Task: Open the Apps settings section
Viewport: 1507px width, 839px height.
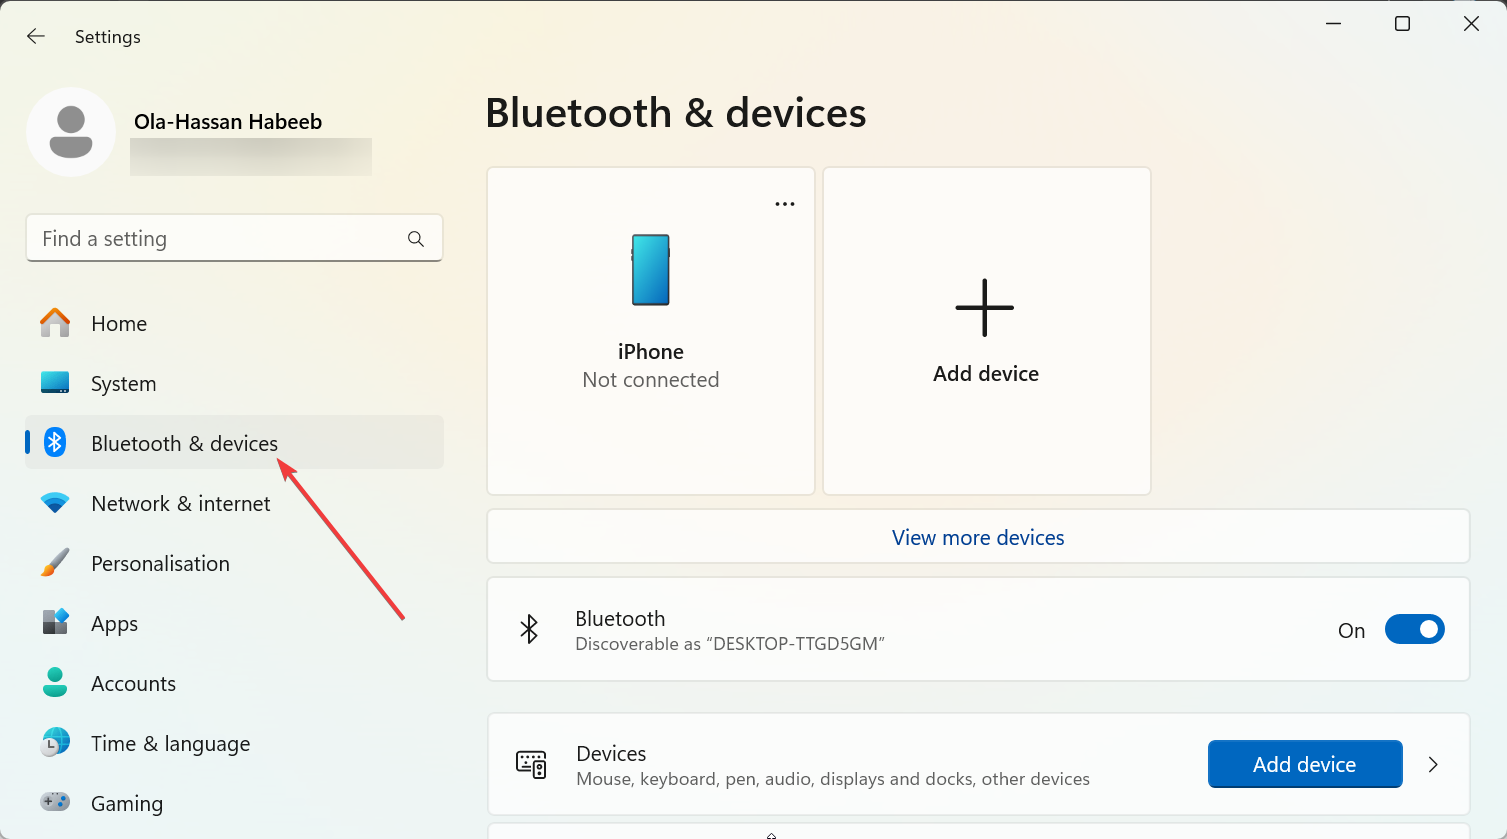Action: click(x=115, y=624)
